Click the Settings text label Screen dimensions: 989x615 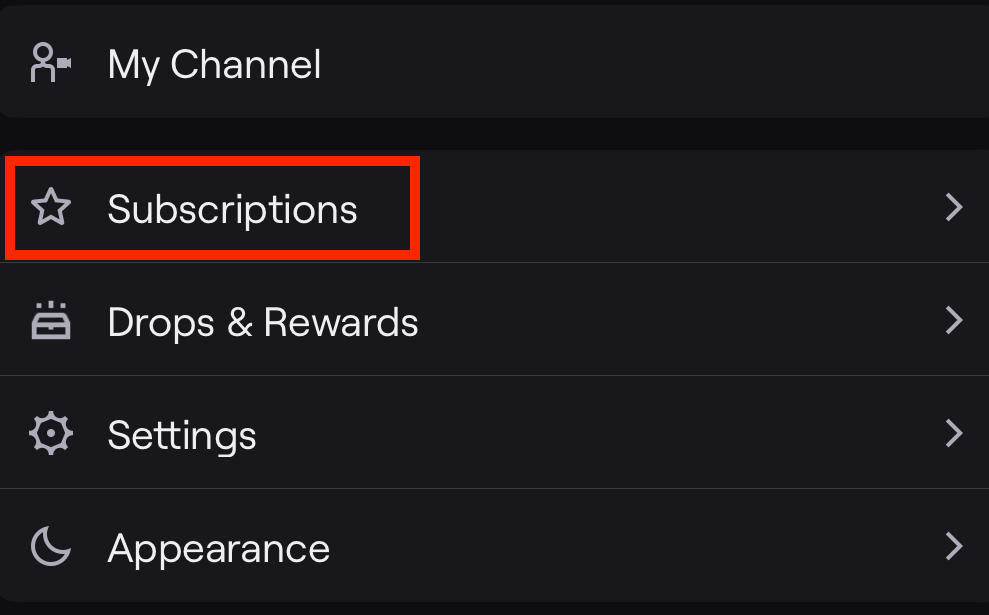[x=182, y=434]
